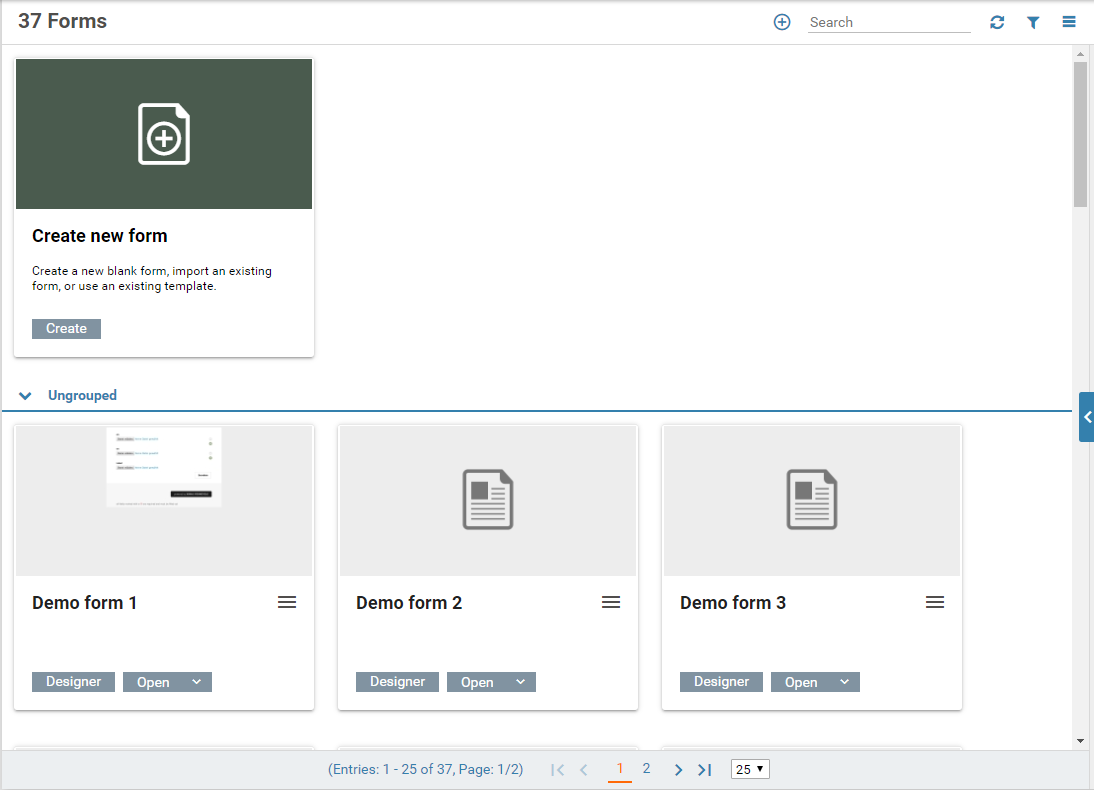
Task: Select page 1 in pagination
Action: coord(620,769)
